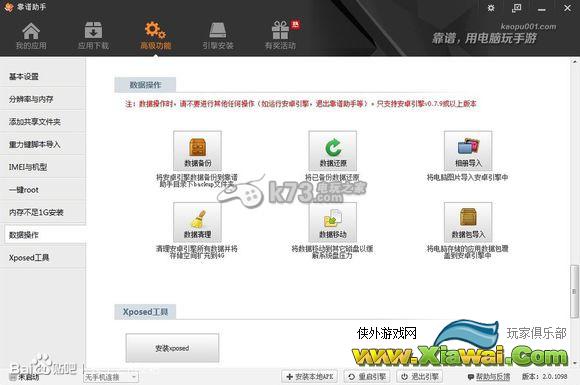Click the 相册导入 album import icon

coord(468,150)
